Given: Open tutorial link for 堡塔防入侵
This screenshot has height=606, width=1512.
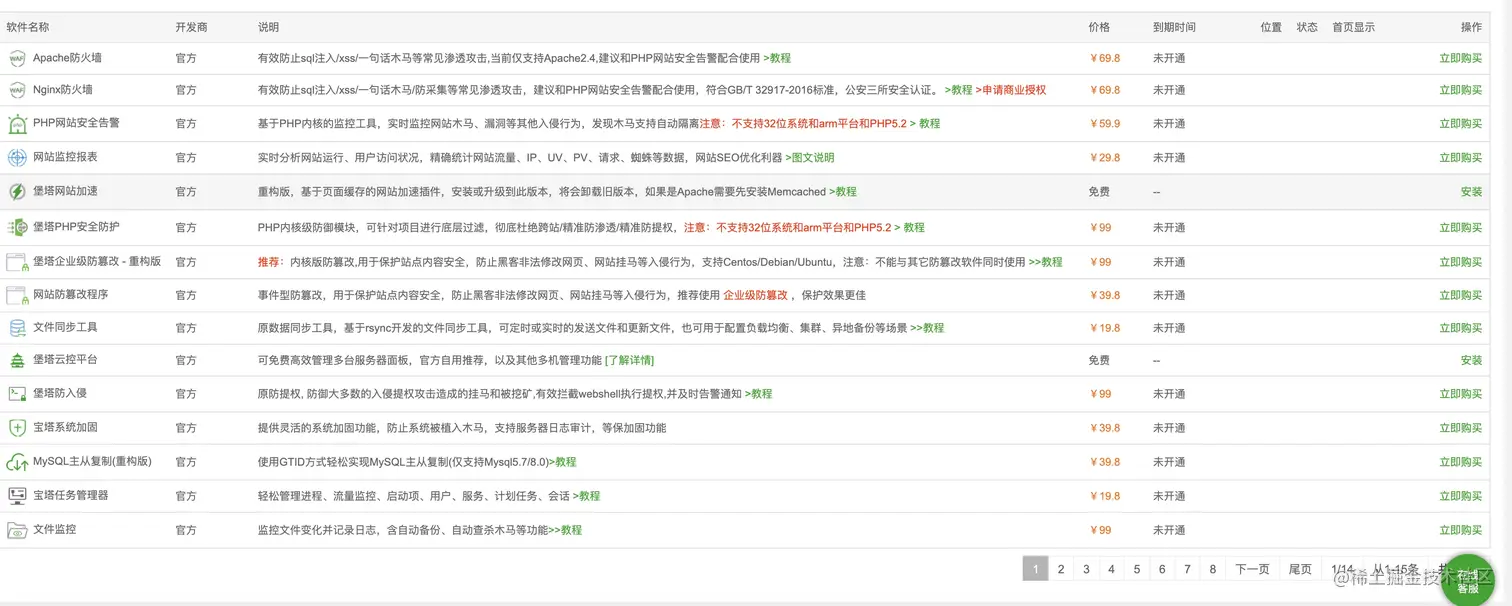Looking at the screenshot, I should point(758,394).
